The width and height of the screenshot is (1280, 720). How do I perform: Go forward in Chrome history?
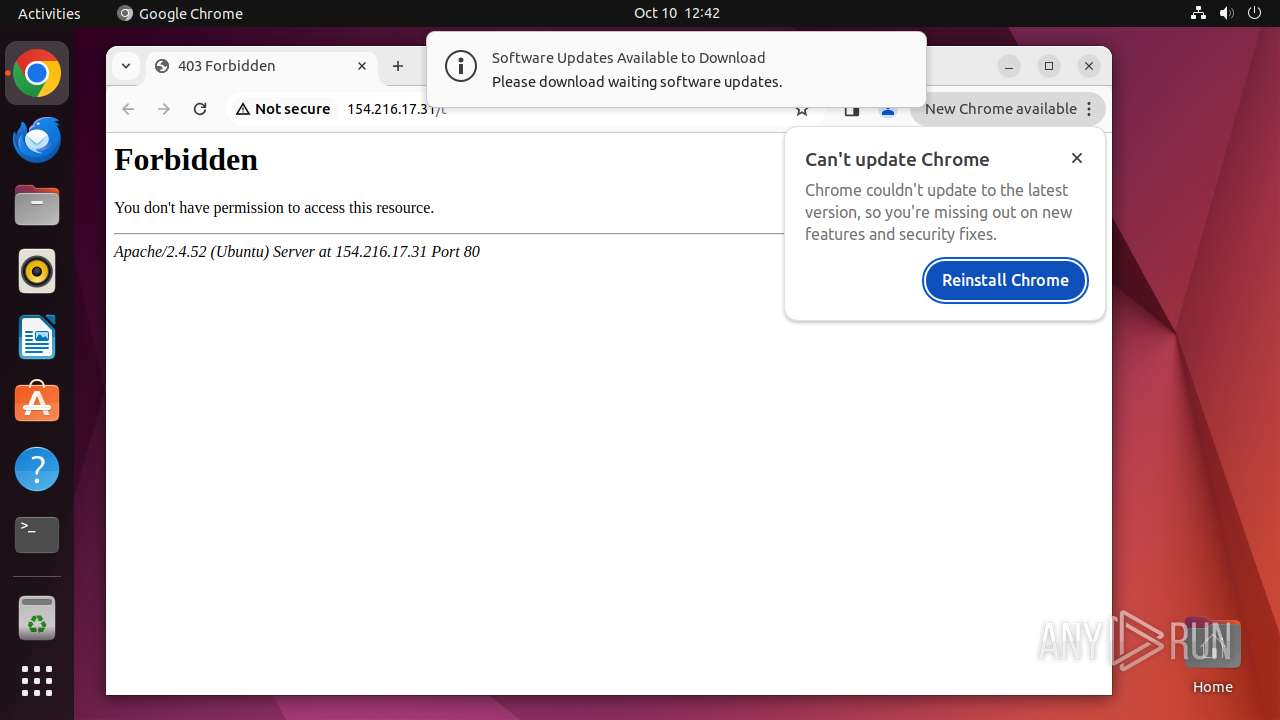tap(164, 109)
